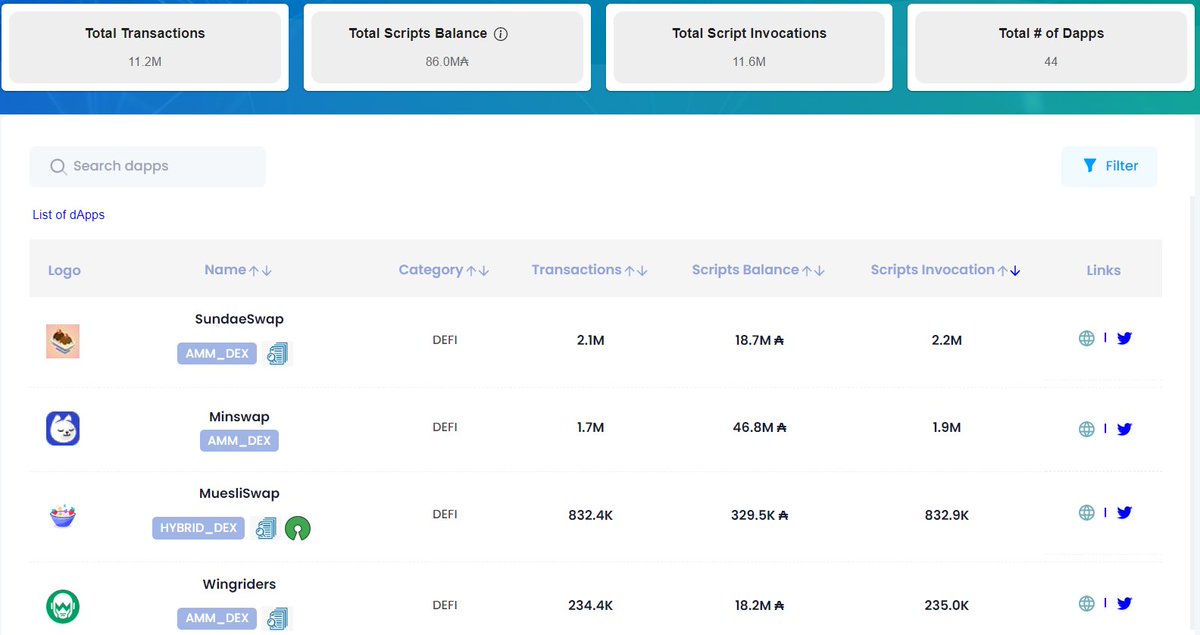Click the SundaeSwap audit document icon

pyautogui.click(x=277, y=353)
